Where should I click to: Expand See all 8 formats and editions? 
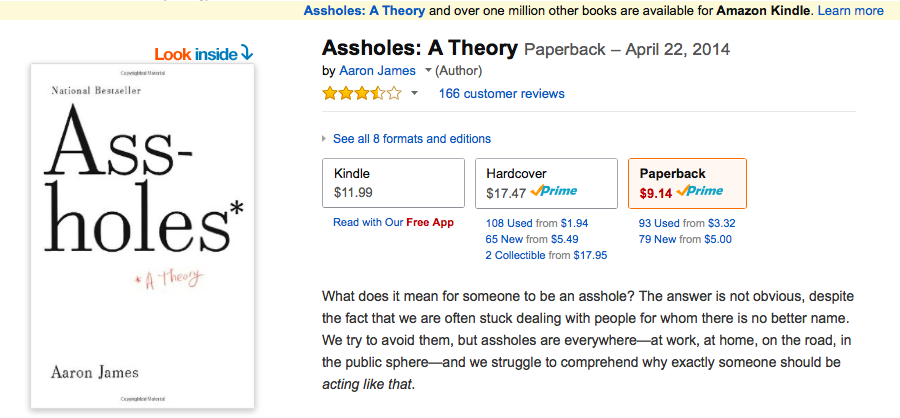pos(411,139)
